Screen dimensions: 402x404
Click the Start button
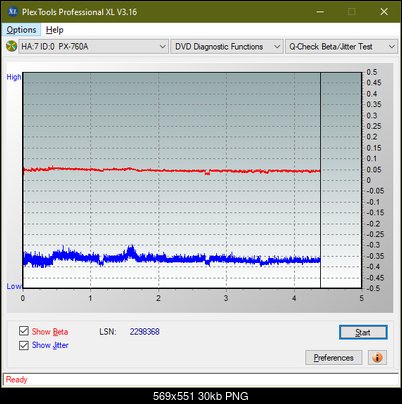[363, 332]
